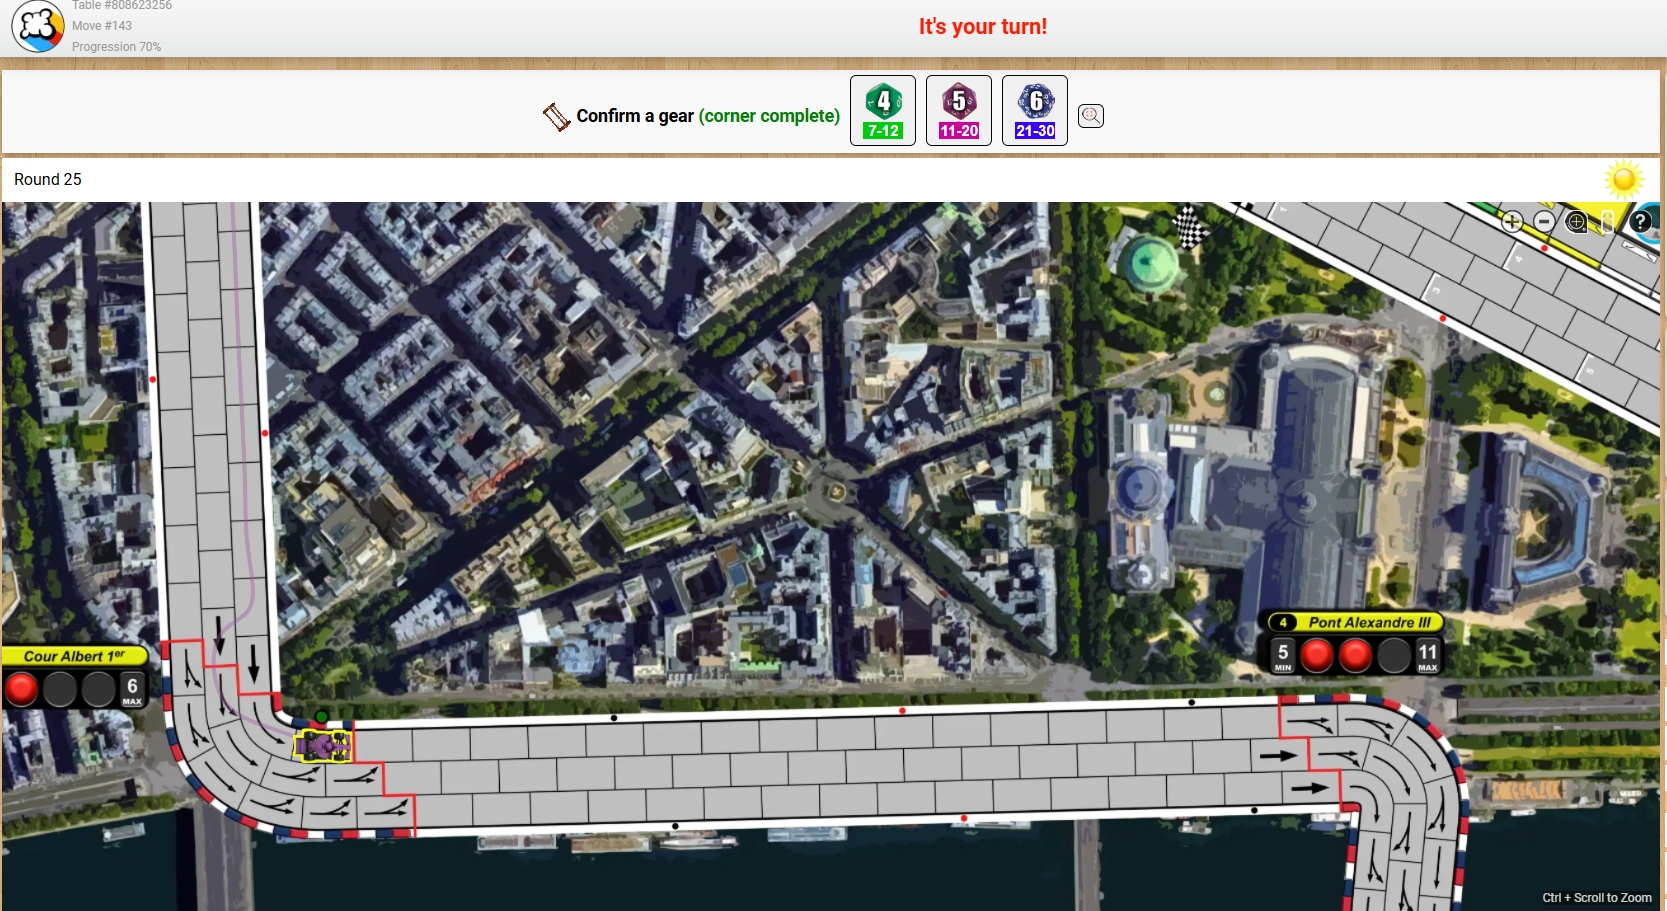Click the Pont Alexandre III corner label
Viewport: 1667px width, 911px height.
click(1368, 622)
